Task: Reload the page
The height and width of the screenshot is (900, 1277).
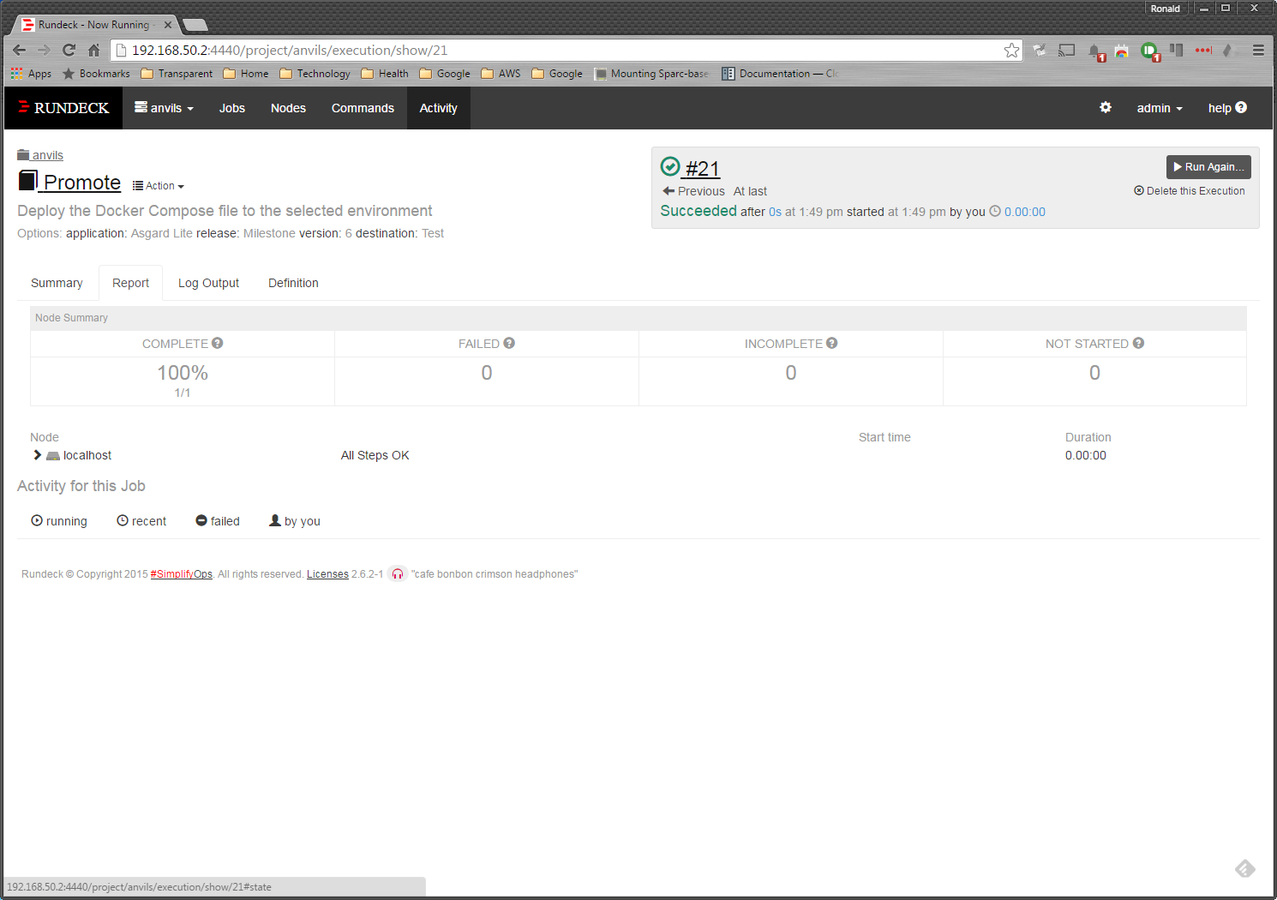Action: pyautogui.click(x=69, y=50)
